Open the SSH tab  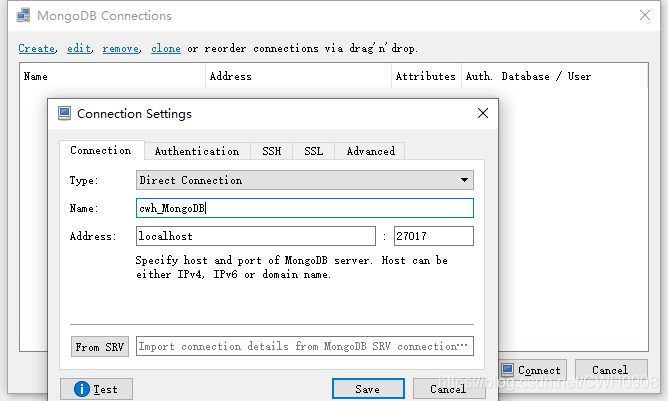(x=271, y=151)
